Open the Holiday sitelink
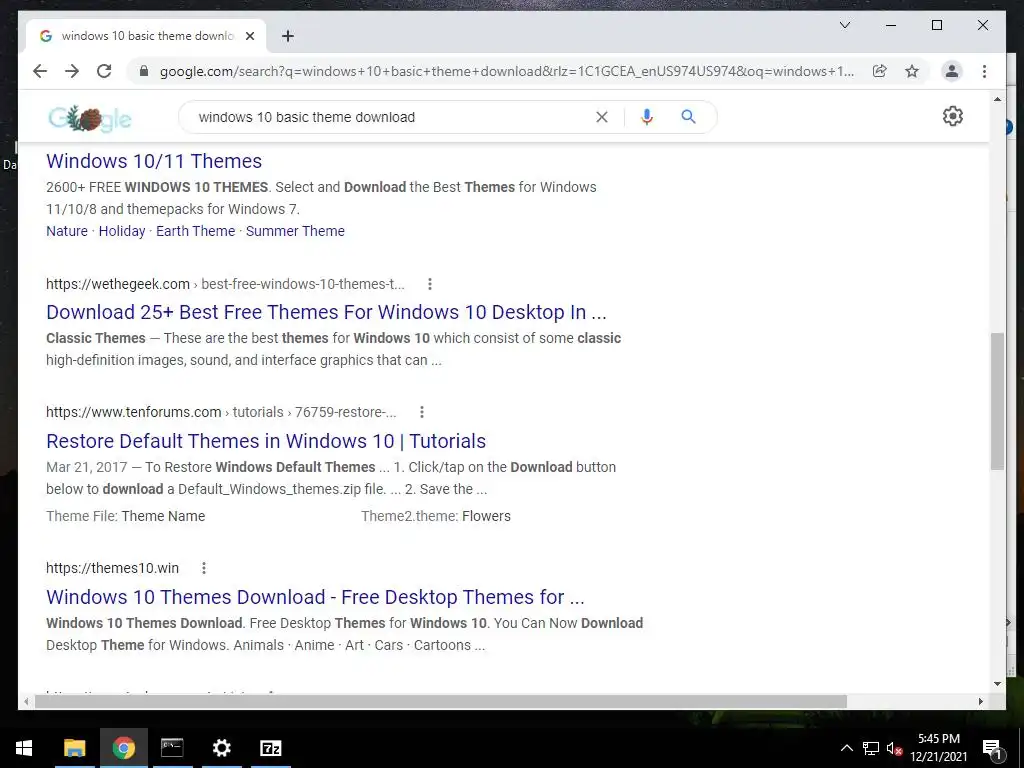The height and width of the screenshot is (768, 1024). (x=122, y=231)
